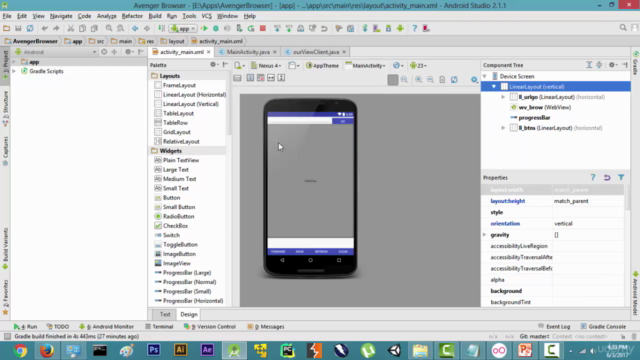Expand Gradle Scripts node
The image size is (640, 360).
pyautogui.click(x=15, y=71)
